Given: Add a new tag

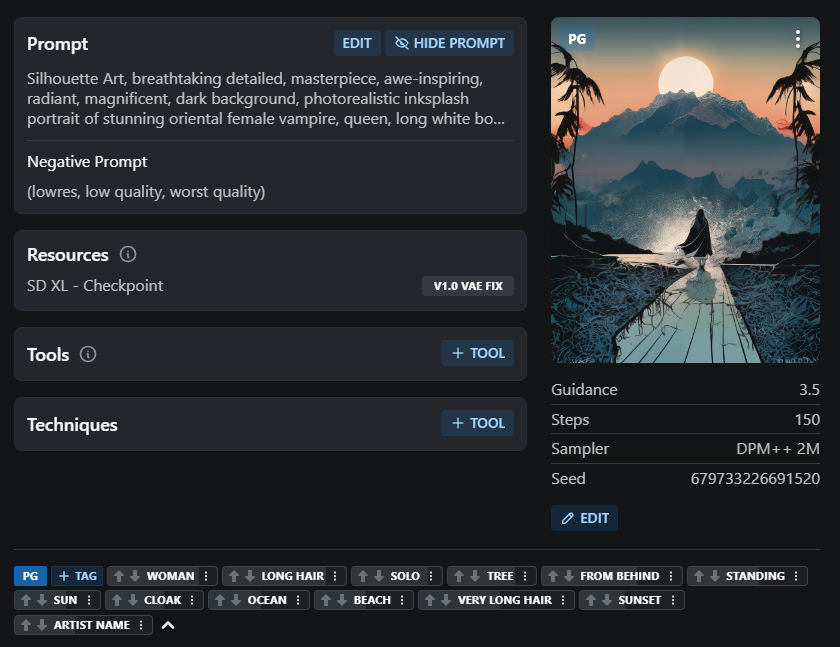Looking at the screenshot, I should tap(77, 576).
